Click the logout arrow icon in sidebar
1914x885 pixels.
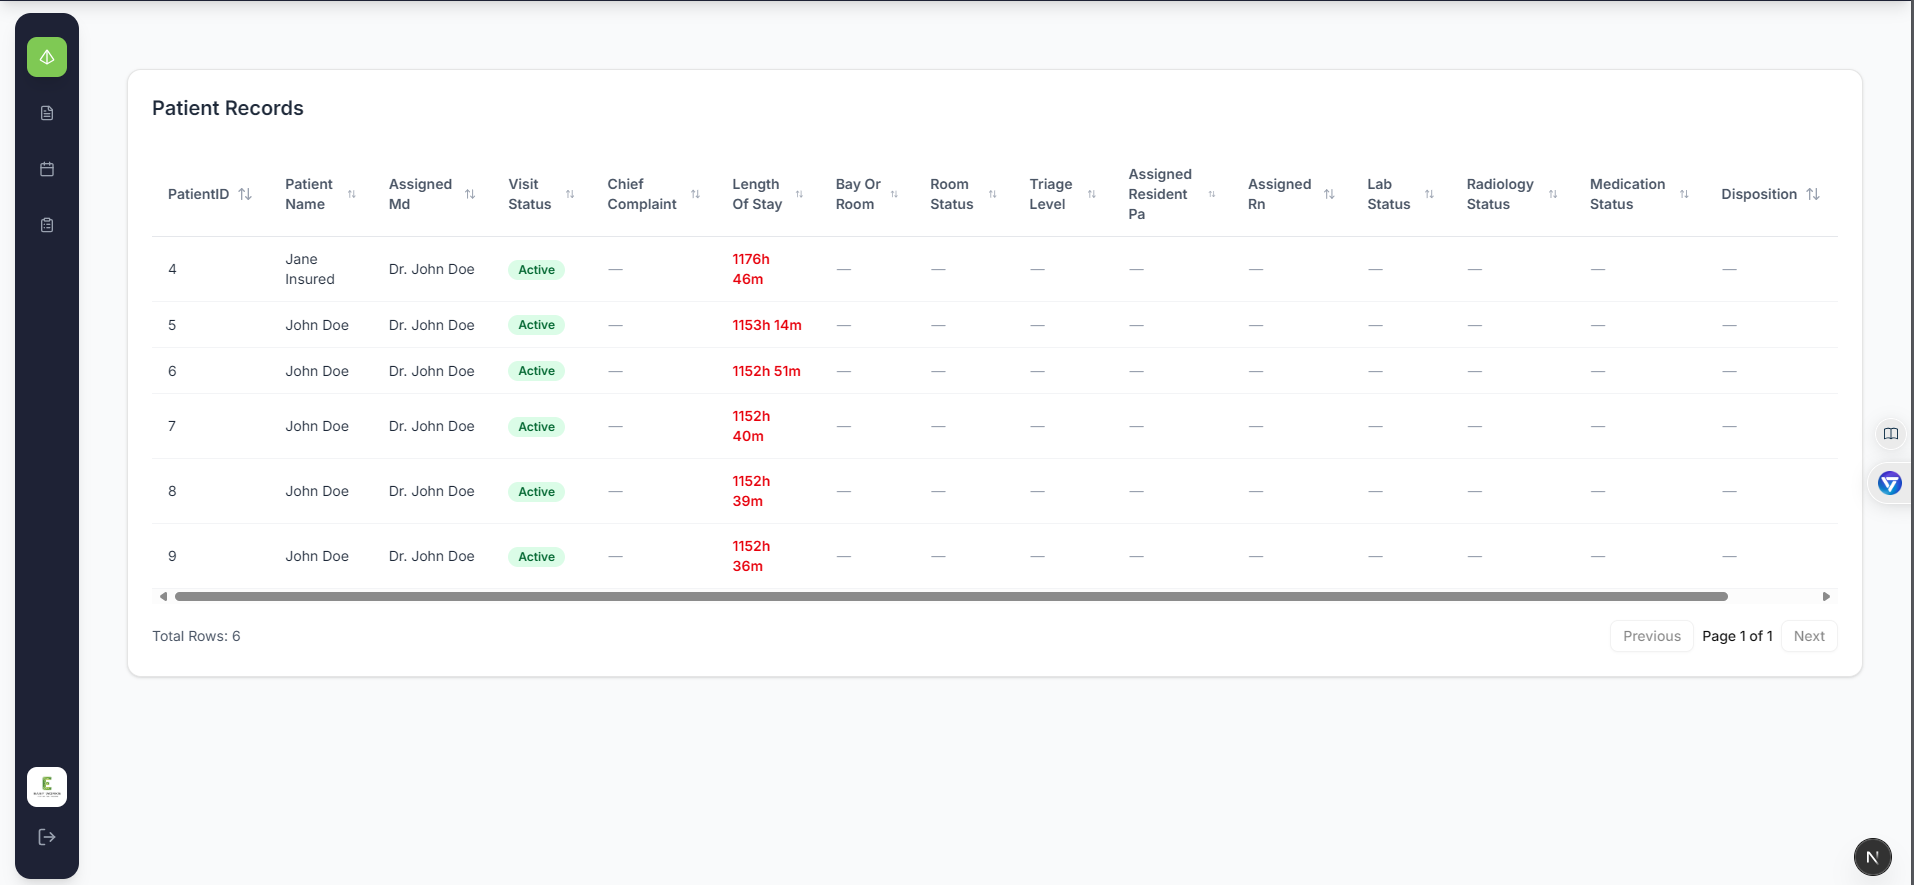pyautogui.click(x=47, y=837)
